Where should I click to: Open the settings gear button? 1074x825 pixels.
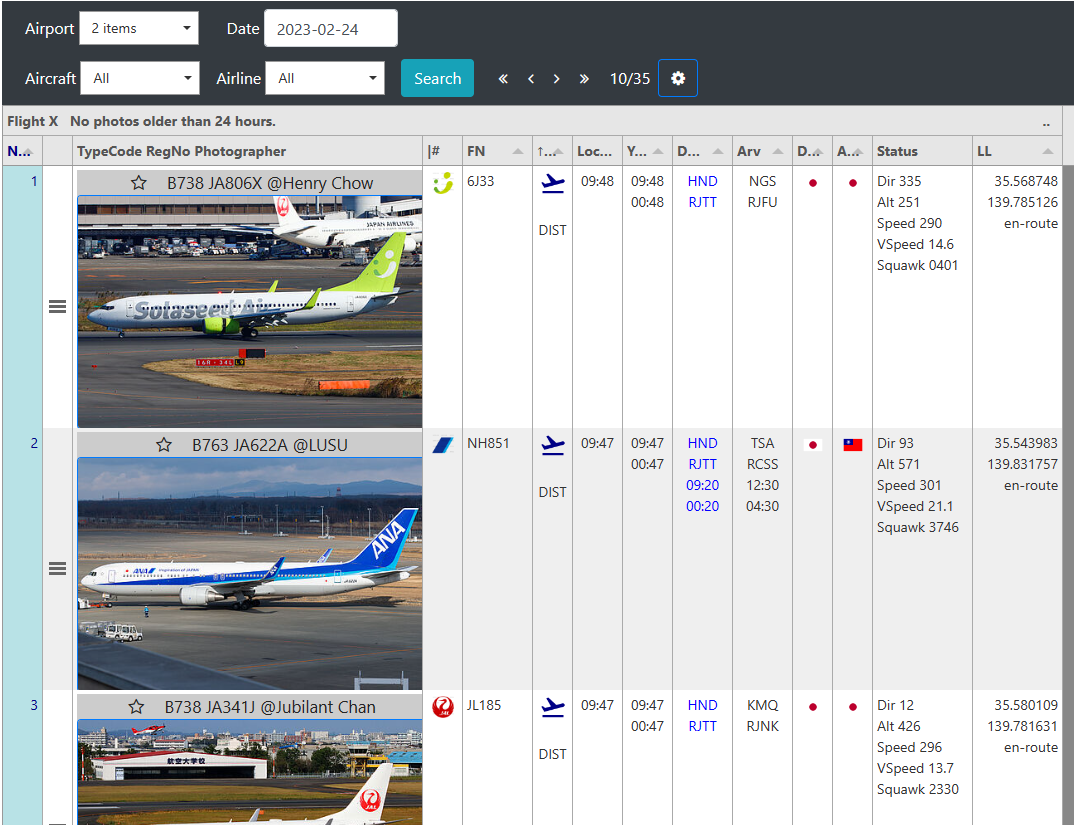coord(677,78)
